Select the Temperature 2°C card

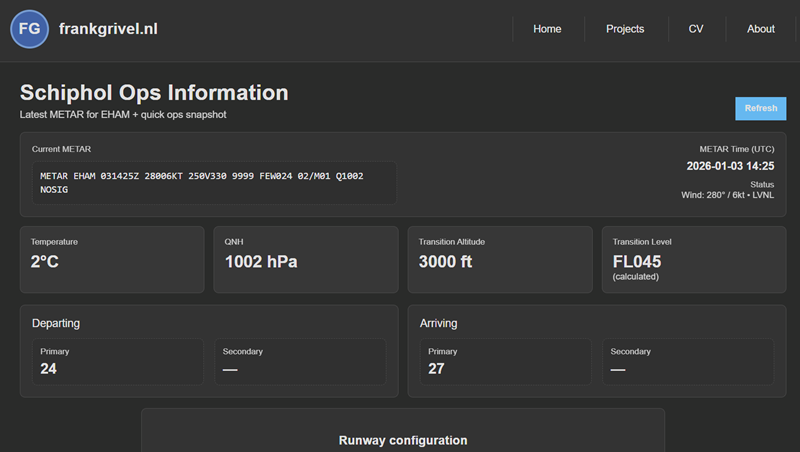112,259
